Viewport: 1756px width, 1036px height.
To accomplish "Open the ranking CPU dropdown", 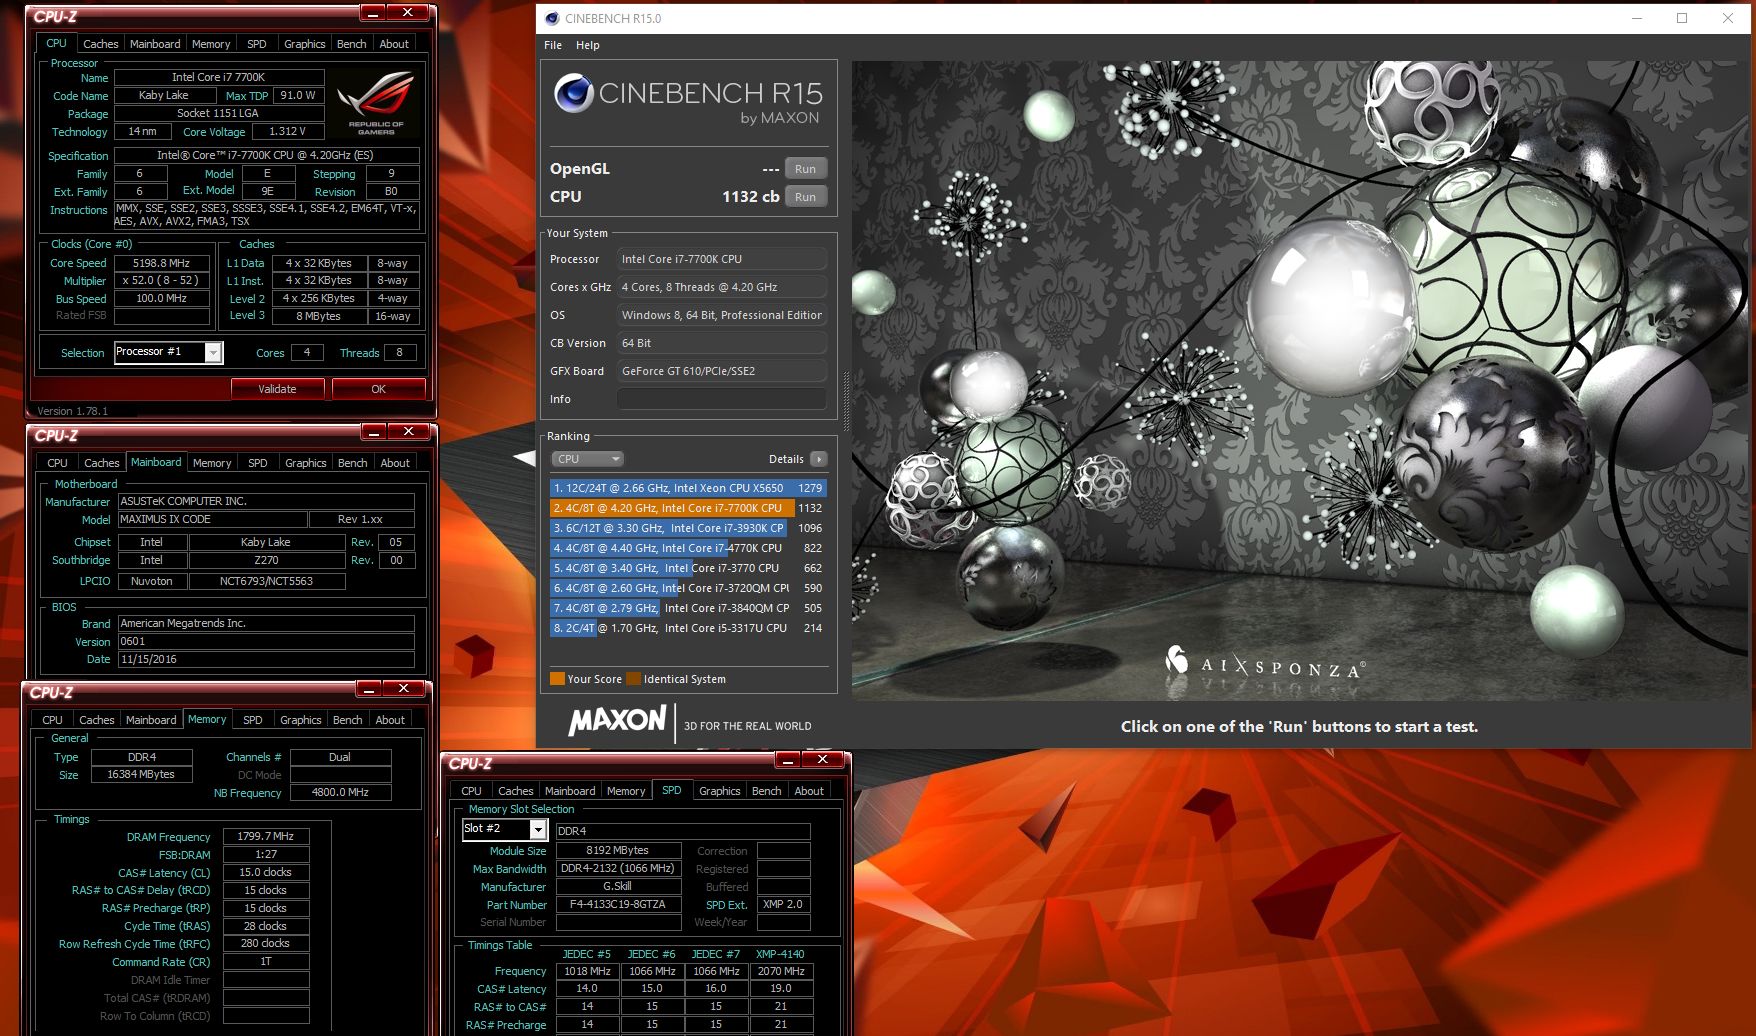I will pos(588,459).
